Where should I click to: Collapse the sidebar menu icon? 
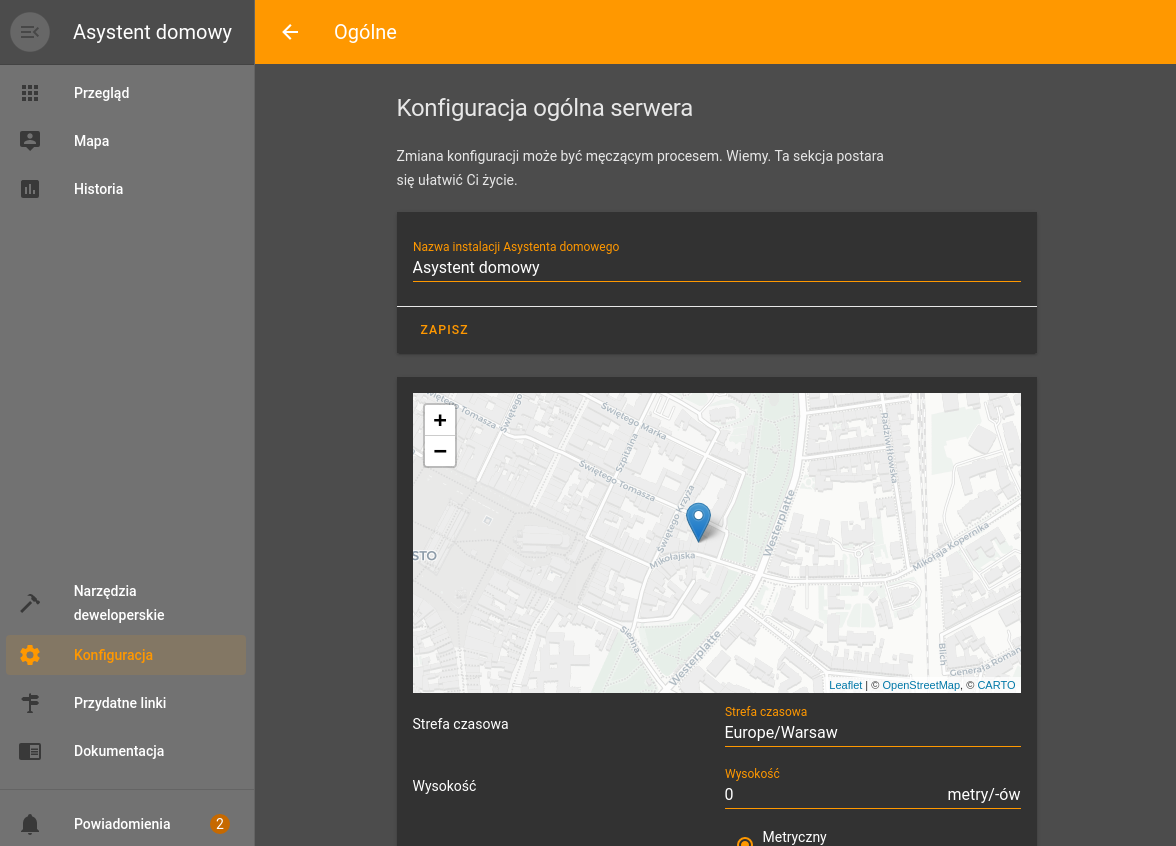click(30, 32)
